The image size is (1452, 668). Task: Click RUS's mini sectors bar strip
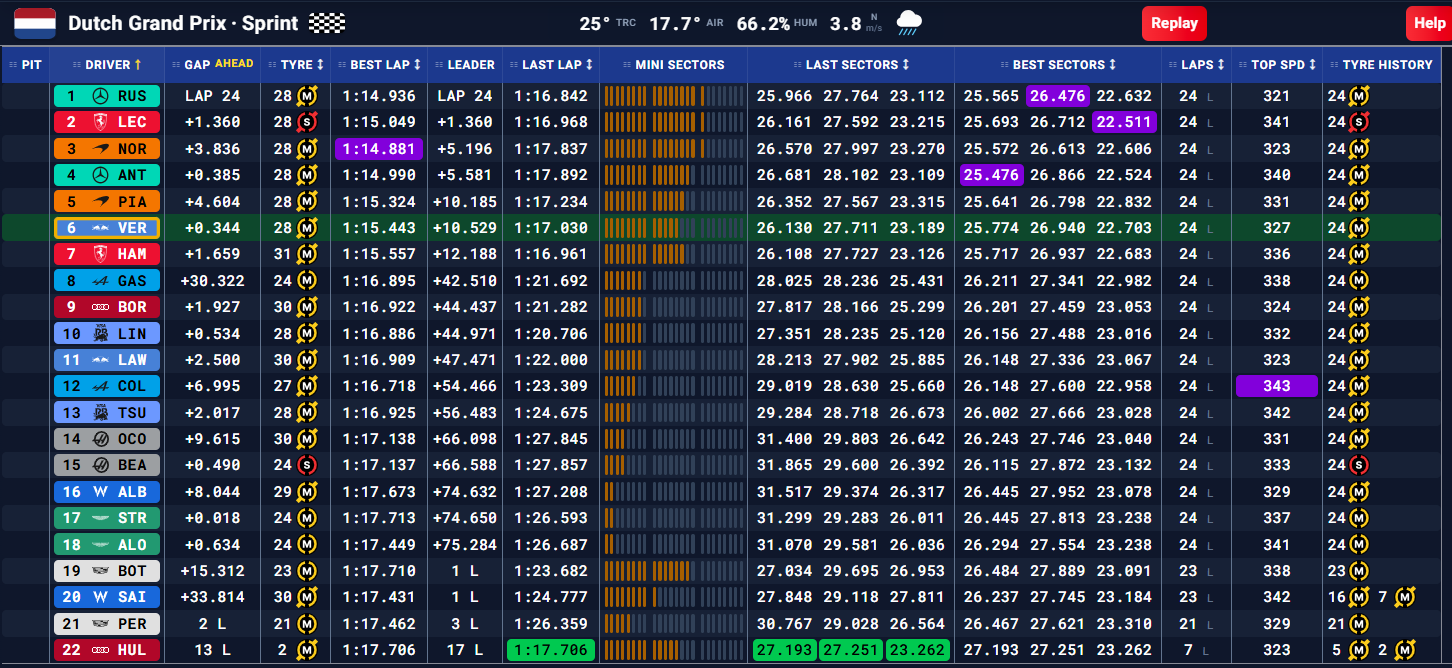674,96
